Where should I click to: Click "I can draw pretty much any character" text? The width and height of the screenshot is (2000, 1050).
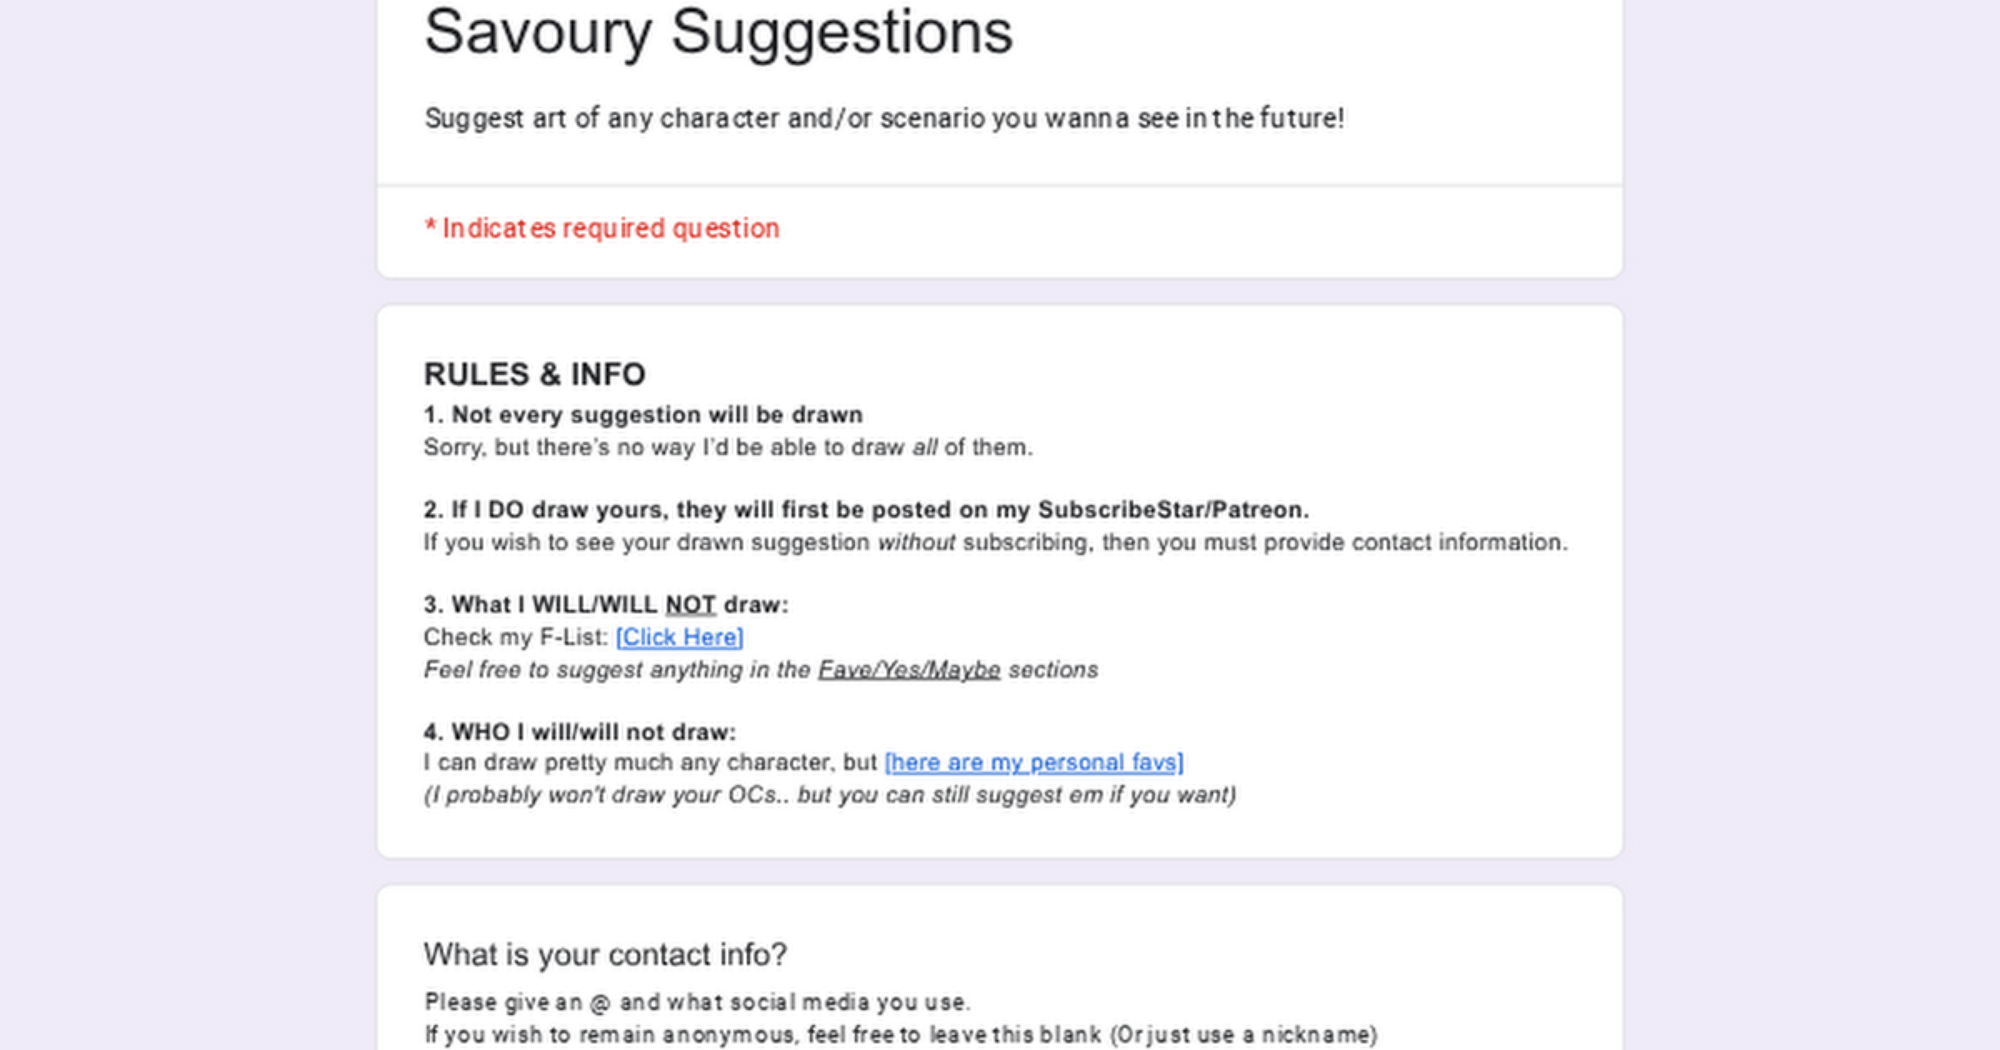pos(650,762)
